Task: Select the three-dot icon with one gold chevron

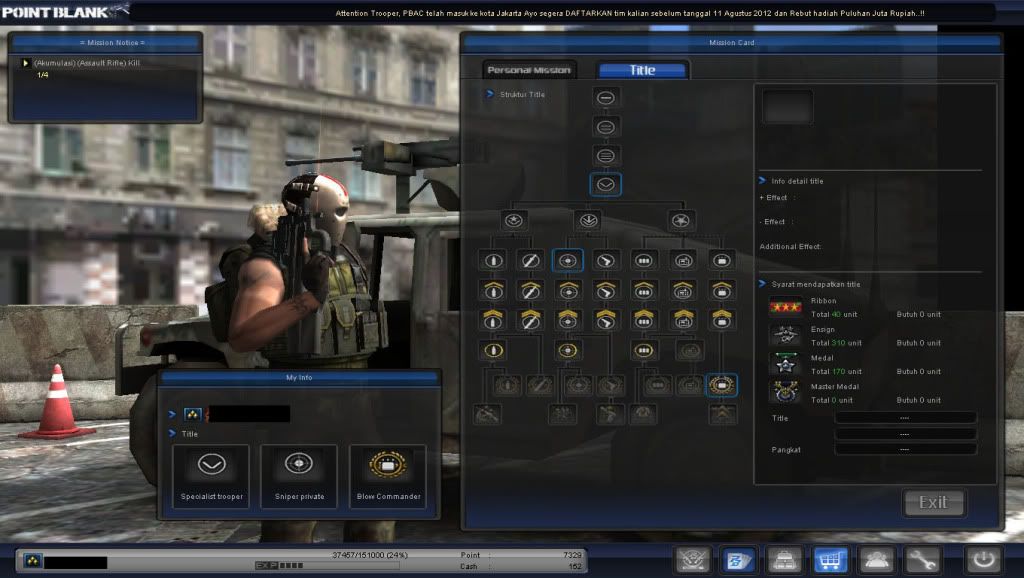Action: click(644, 290)
